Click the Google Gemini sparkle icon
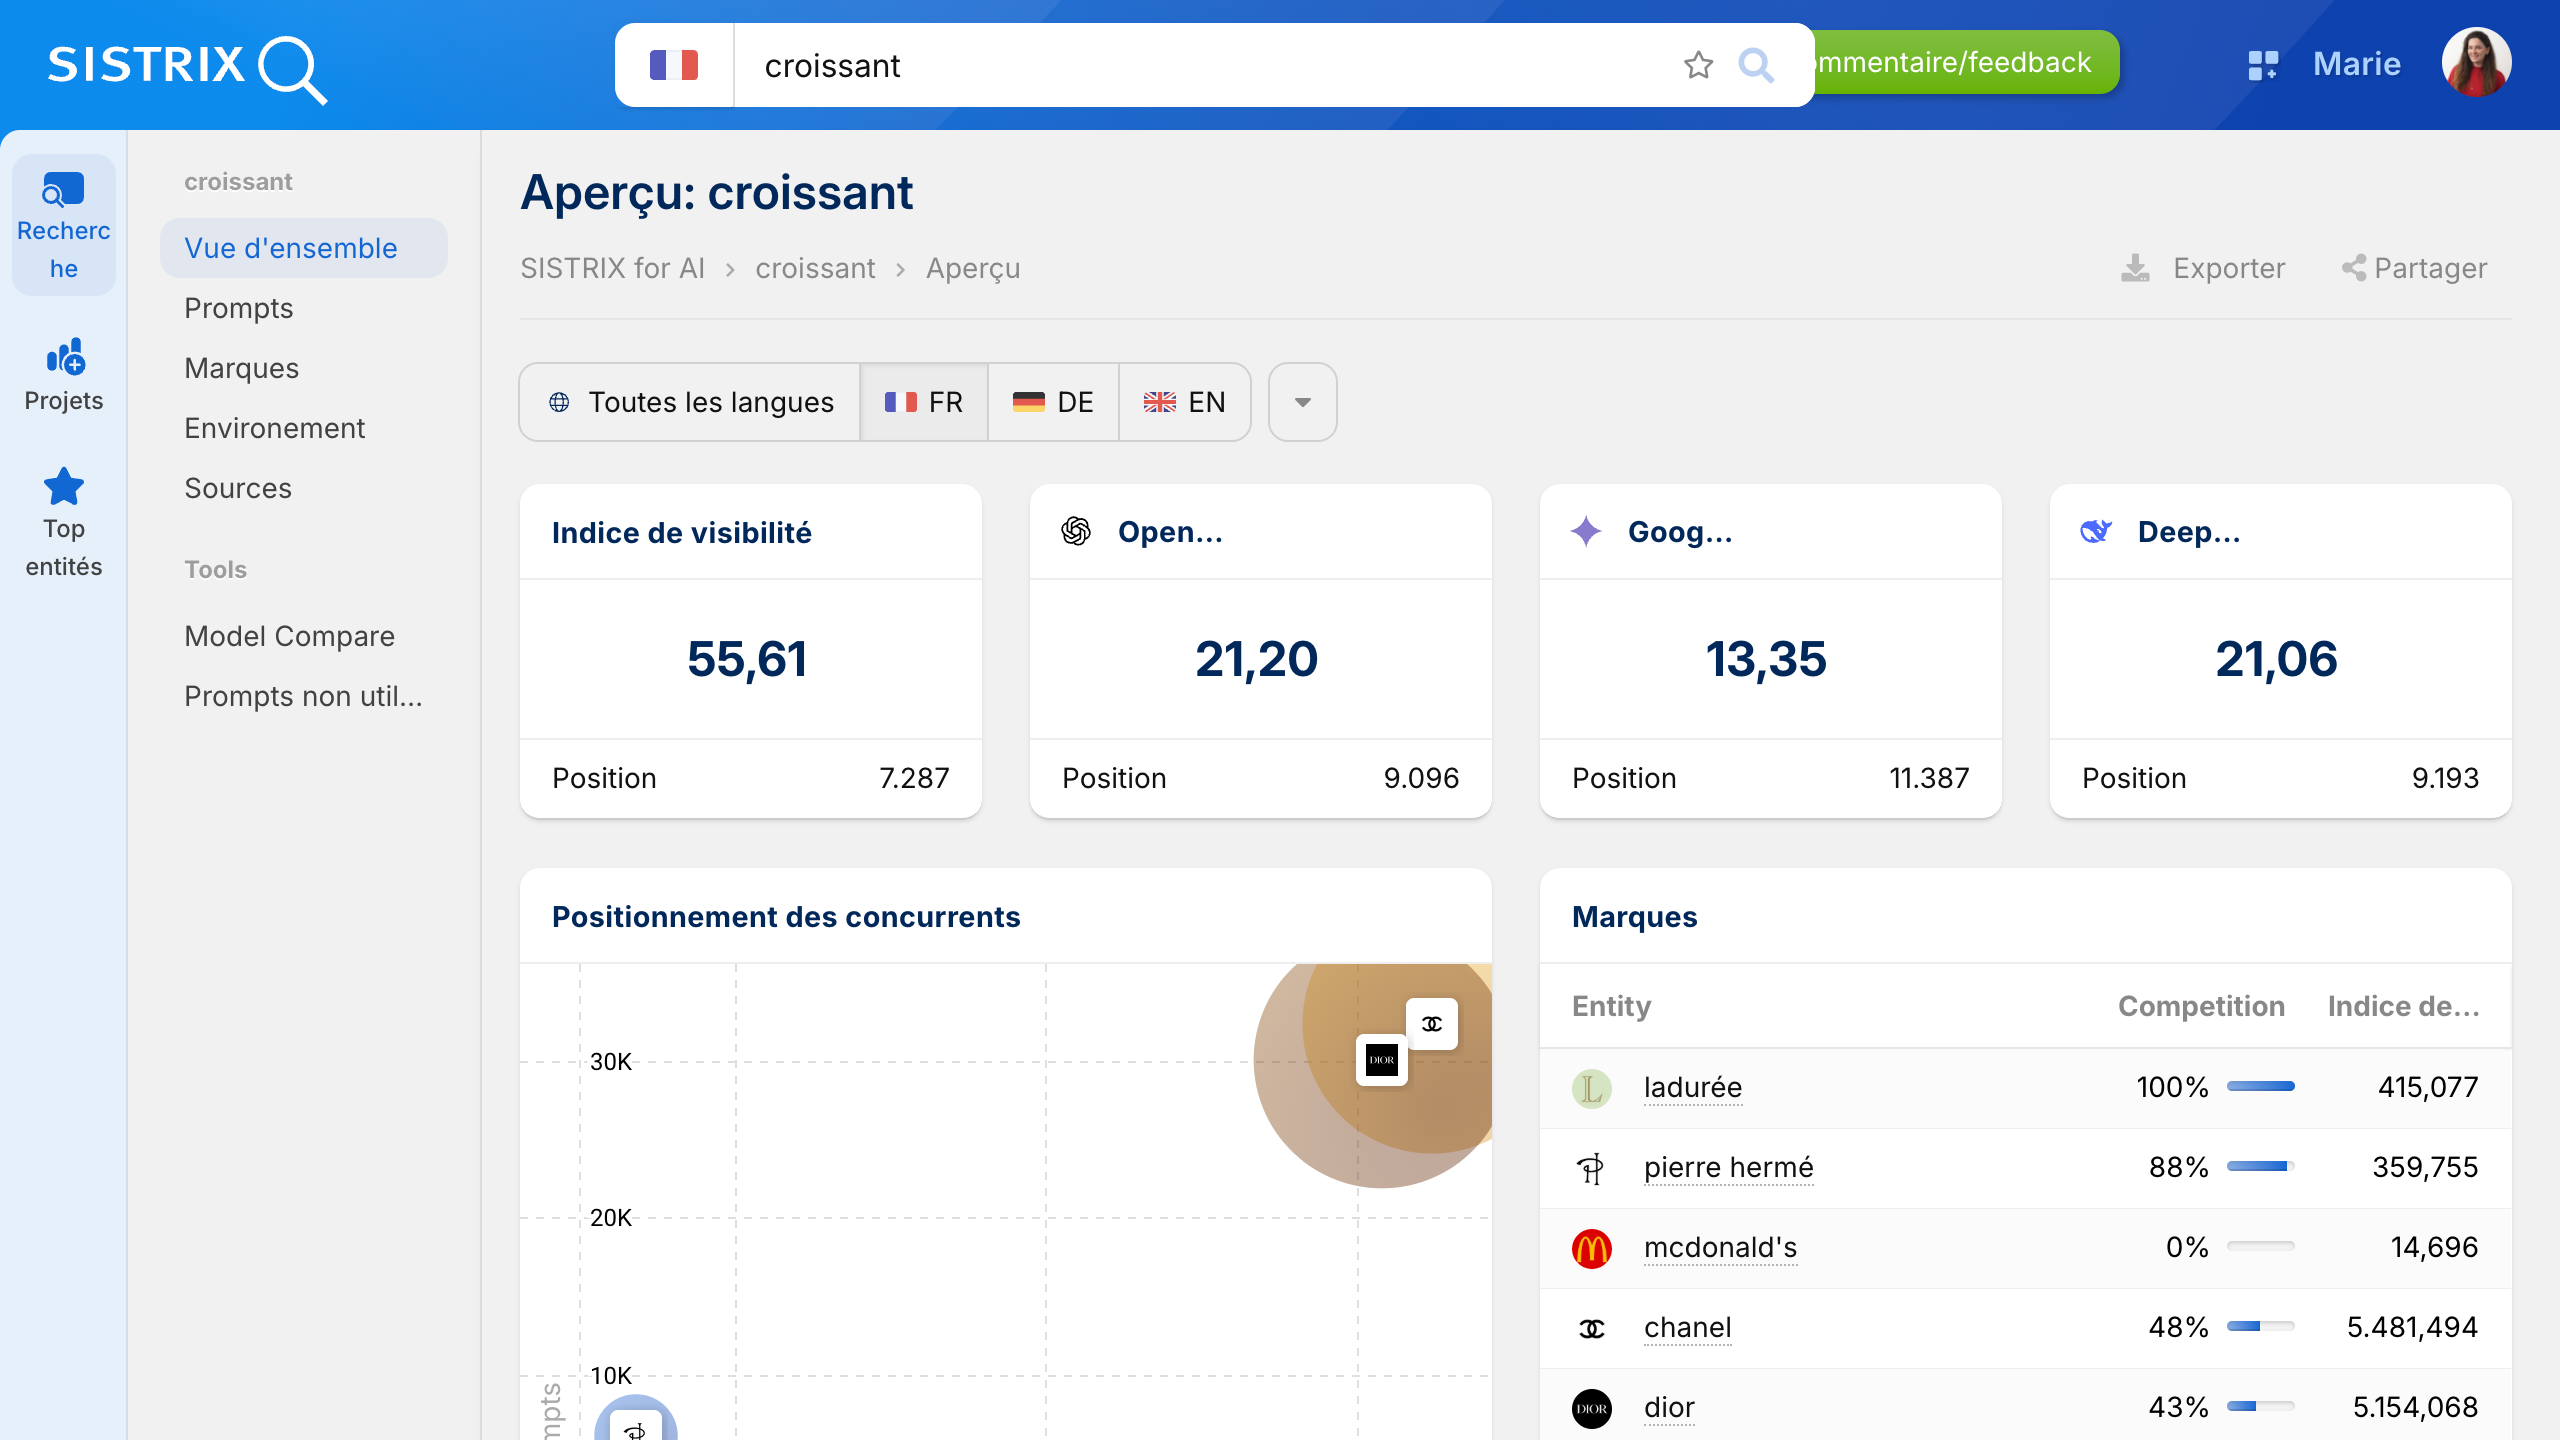The width and height of the screenshot is (2560, 1440). (x=1586, y=531)
